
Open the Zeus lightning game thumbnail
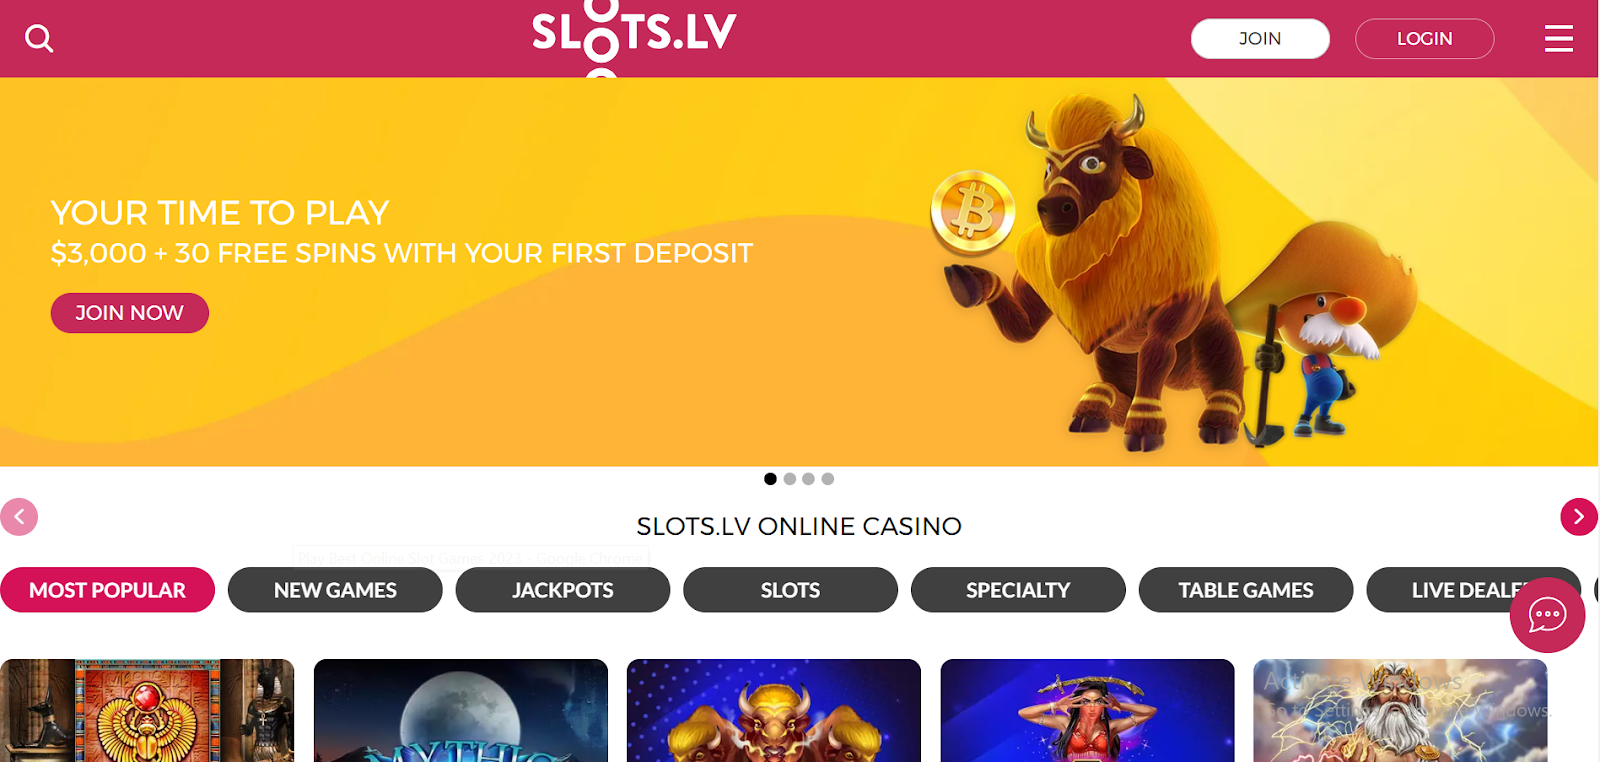click(1400, 710)
